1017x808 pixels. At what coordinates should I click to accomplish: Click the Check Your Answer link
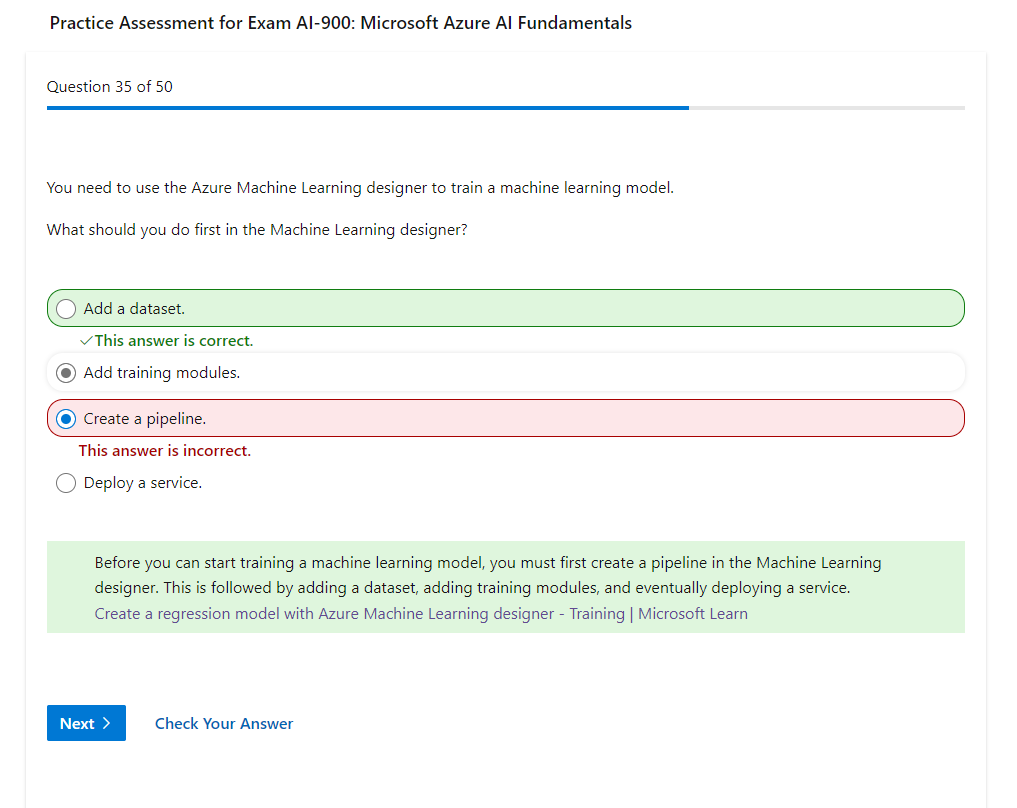pos(224,724)
